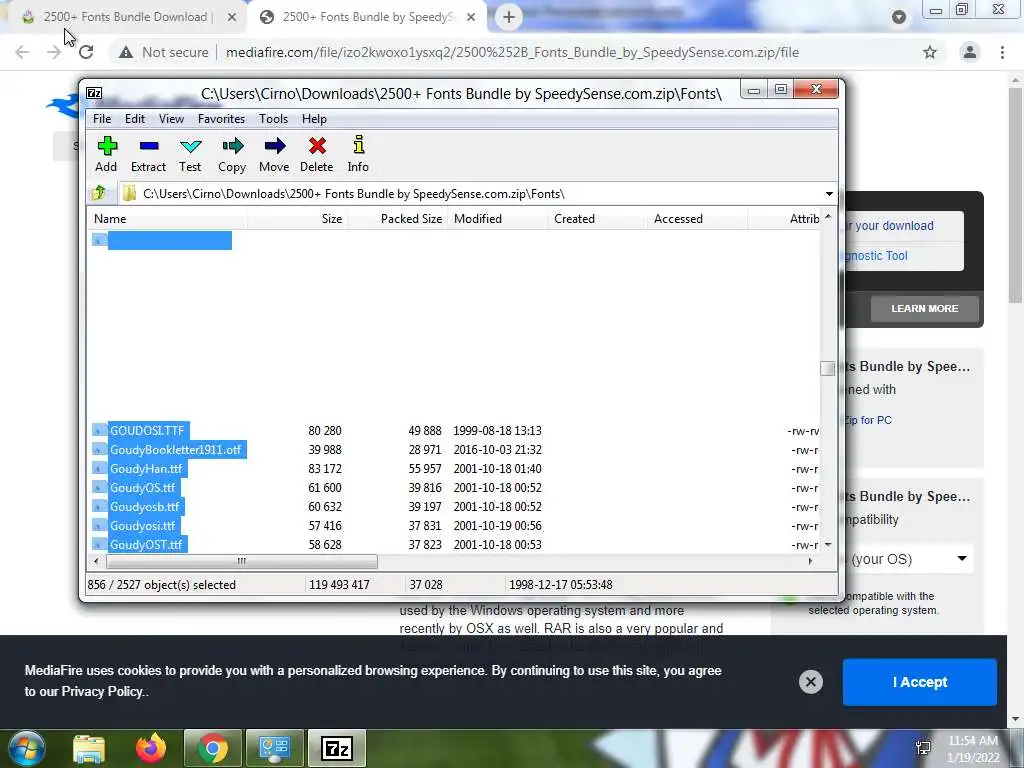The height and width of the screenshot is (768, 1024).
Task: Click the I Accept cookies button
Action: (x=920, y=682)
